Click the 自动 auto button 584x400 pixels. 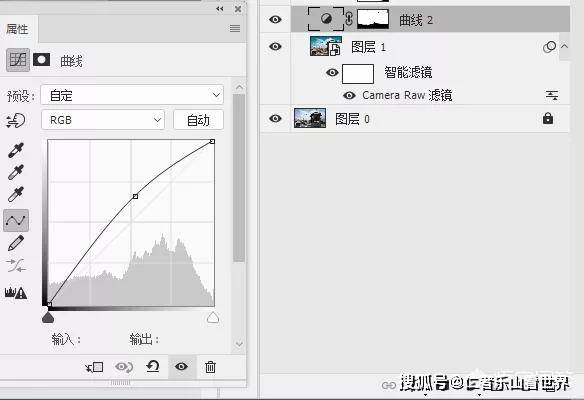[198, 120]
